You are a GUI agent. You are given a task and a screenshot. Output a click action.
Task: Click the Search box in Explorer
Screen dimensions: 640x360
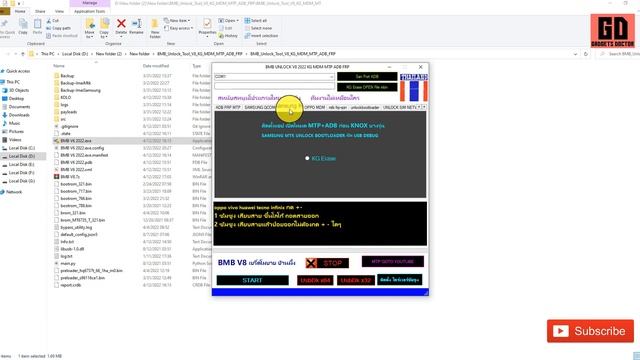(620, 54)
